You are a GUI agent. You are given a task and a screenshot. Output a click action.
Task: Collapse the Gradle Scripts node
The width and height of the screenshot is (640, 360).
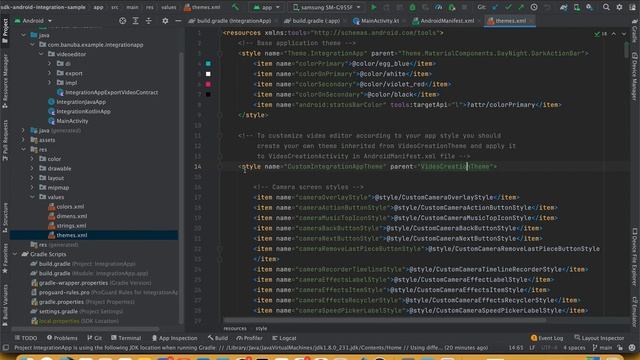click(x=15, y=254)
